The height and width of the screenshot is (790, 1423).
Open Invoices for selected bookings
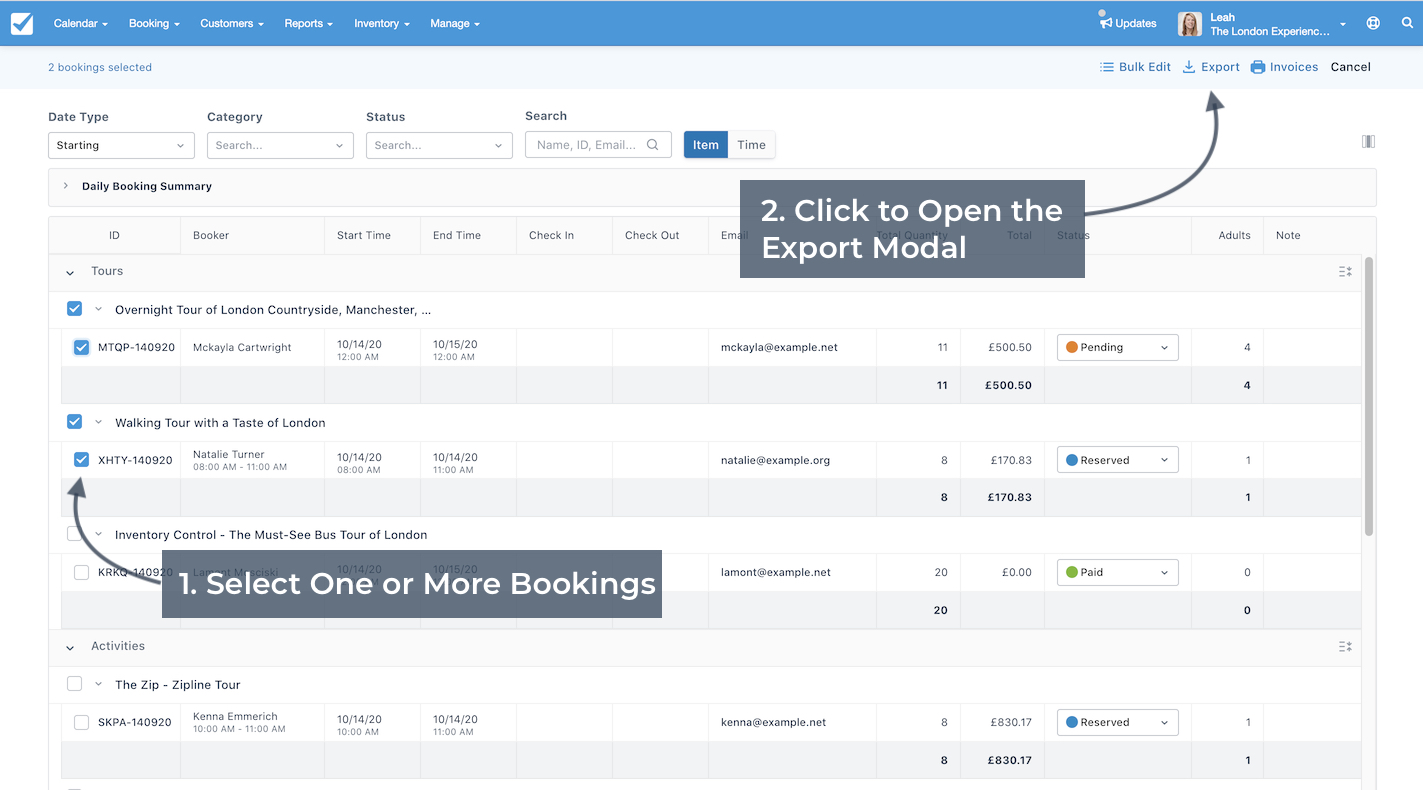tap(1285, 67)
